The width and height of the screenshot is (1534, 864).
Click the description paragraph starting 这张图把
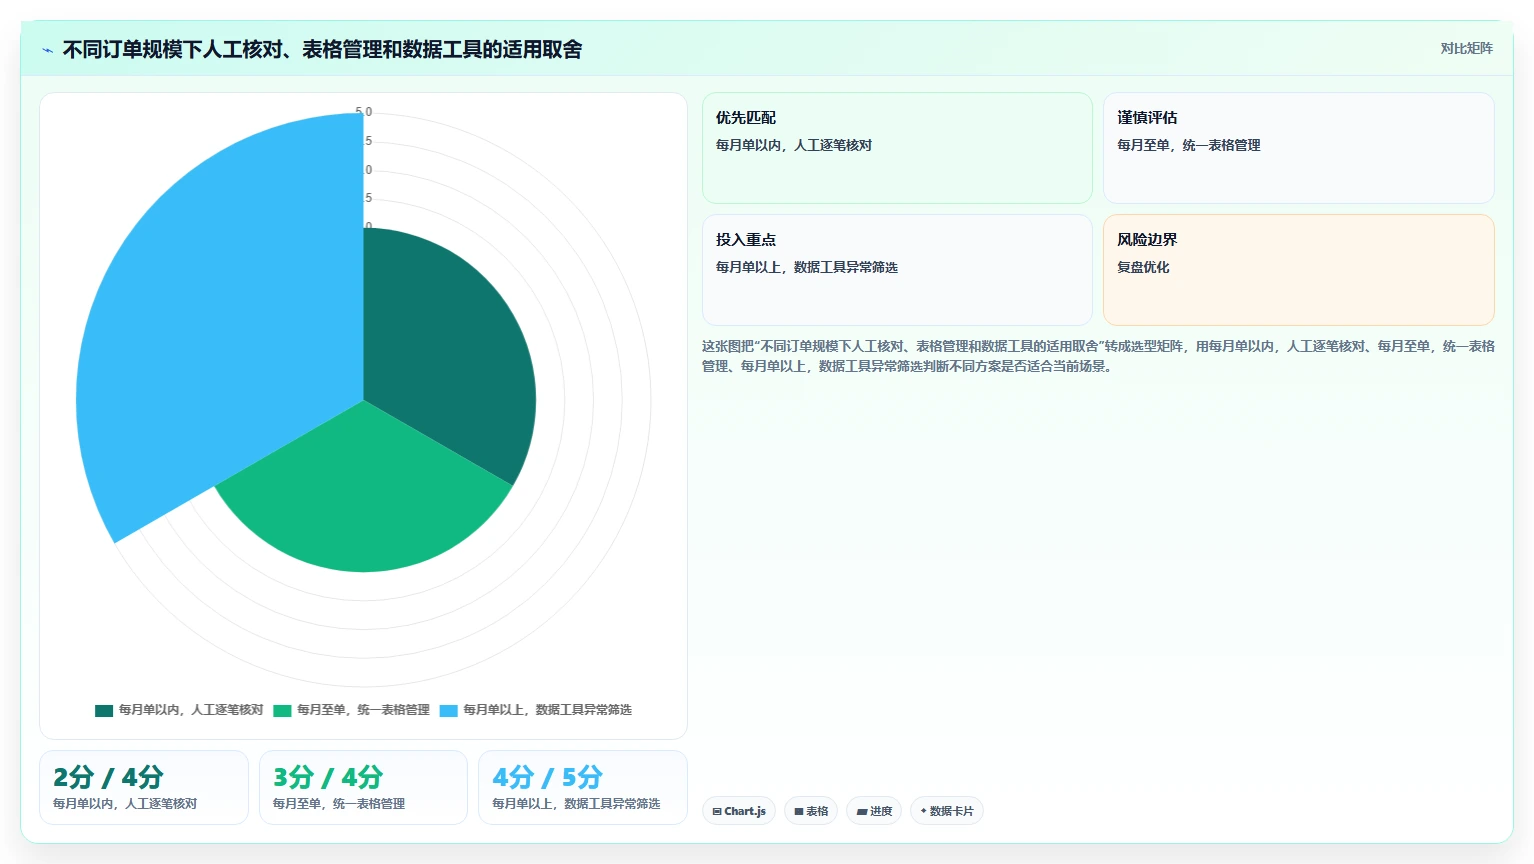coord(1098,356)
